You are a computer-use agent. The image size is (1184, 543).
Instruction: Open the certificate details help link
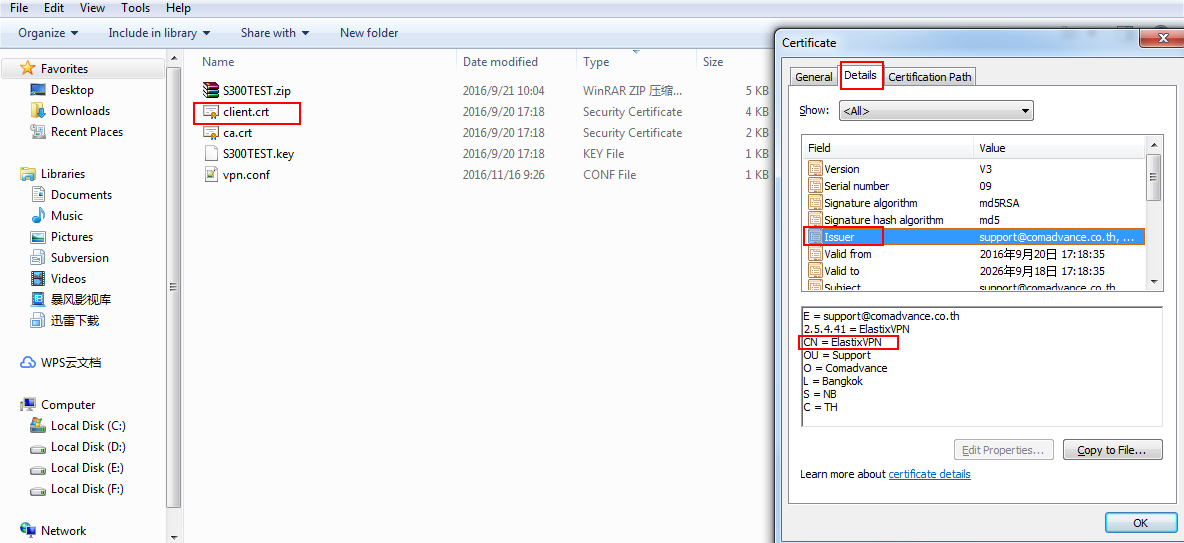tap(930, 474)
